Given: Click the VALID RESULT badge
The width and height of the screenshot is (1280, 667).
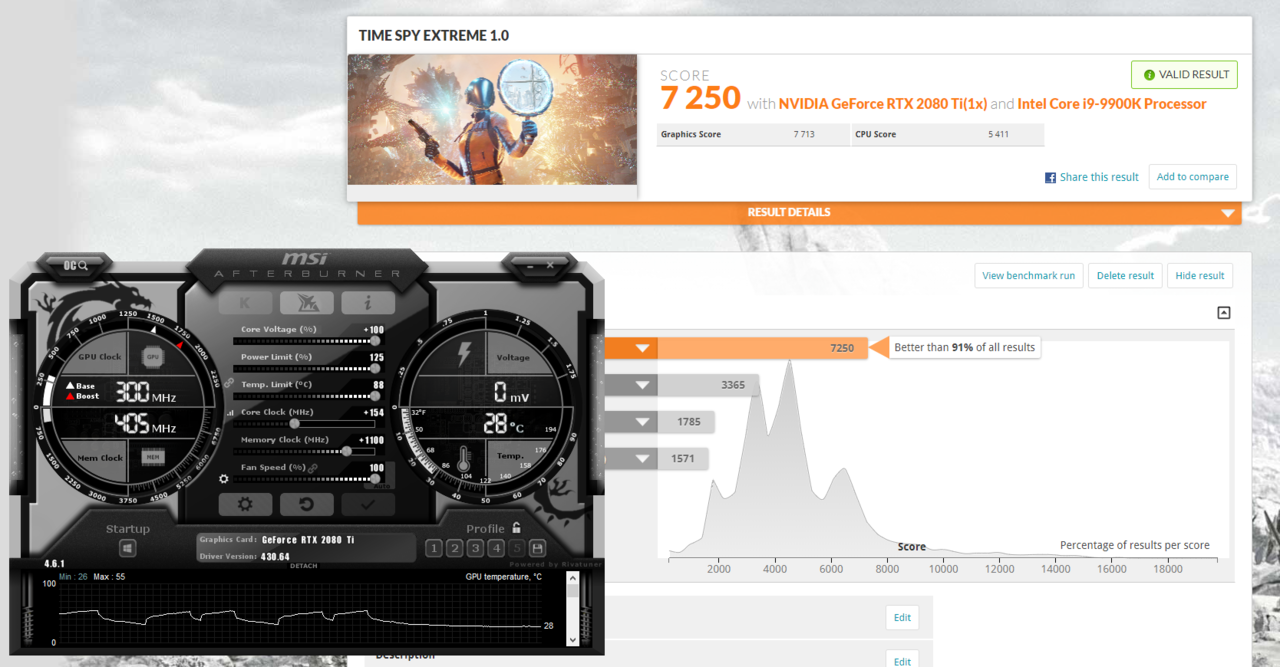Looking at the screenshot, I should coord(1184,75).
